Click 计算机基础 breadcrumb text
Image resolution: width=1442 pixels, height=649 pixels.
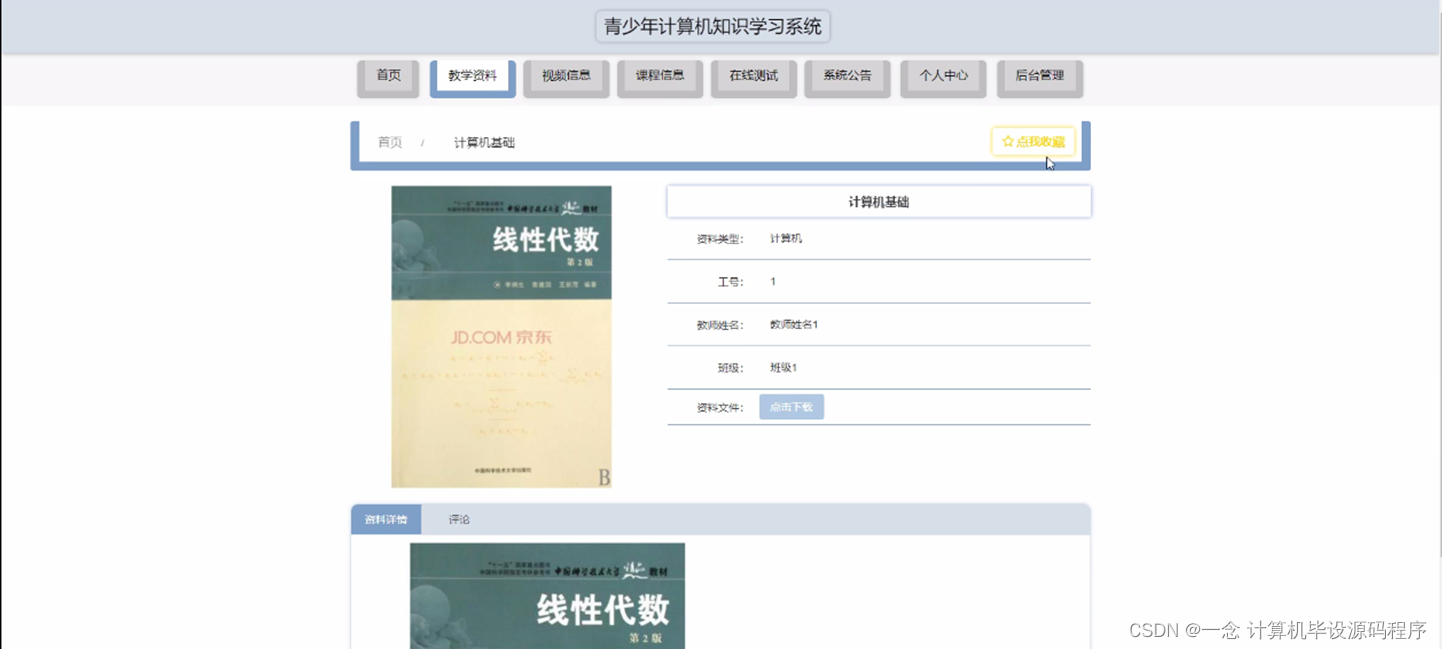[x=484, y=142]
